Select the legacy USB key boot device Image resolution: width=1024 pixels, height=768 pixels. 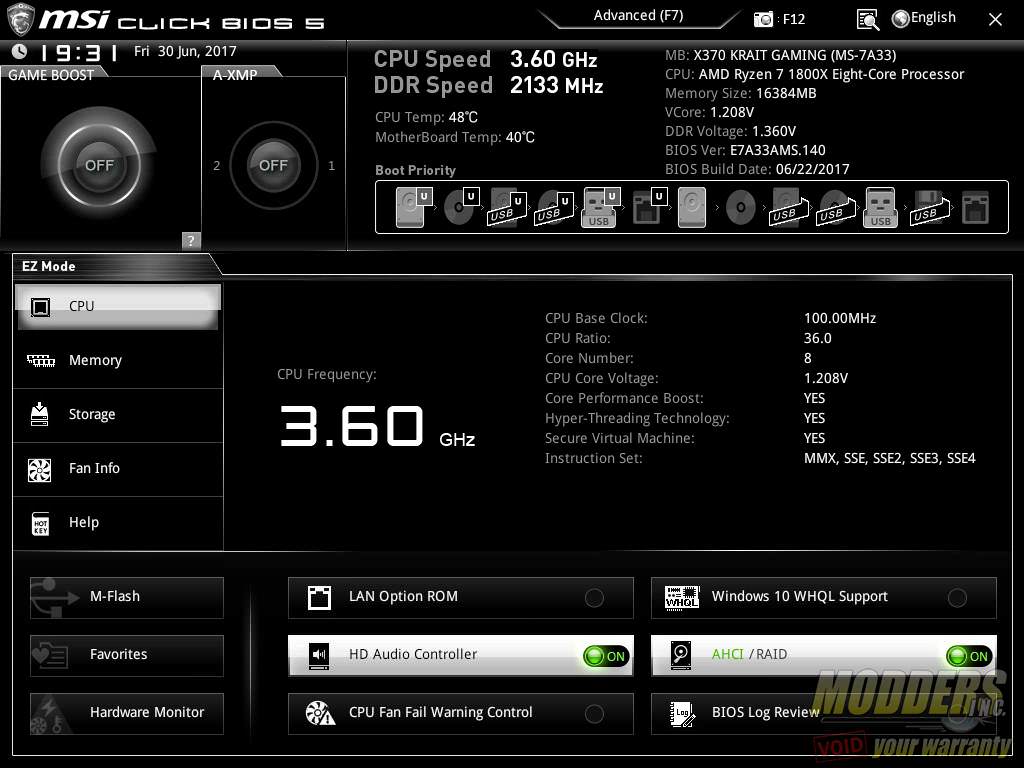tap(880, 208)
